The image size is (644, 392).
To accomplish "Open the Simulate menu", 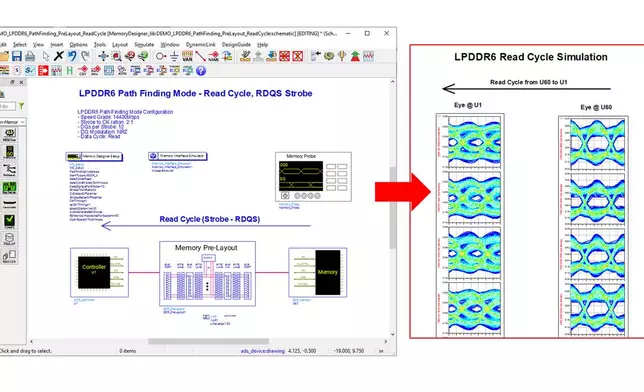I will (144, 44).
